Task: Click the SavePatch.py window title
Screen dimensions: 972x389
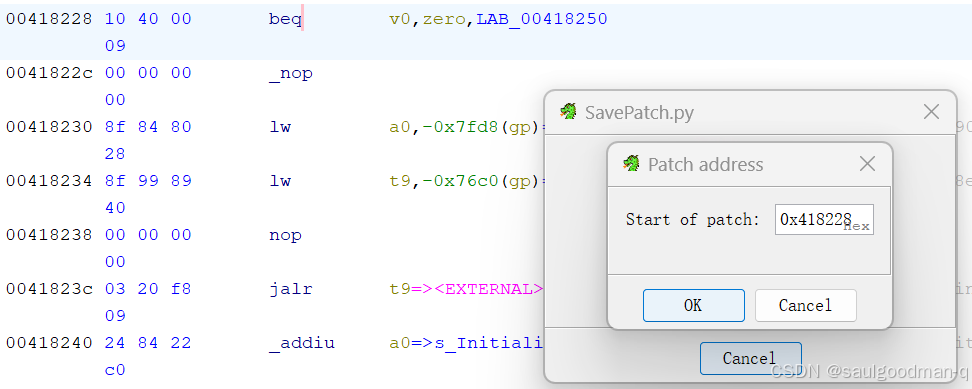Action: [639, 112]
